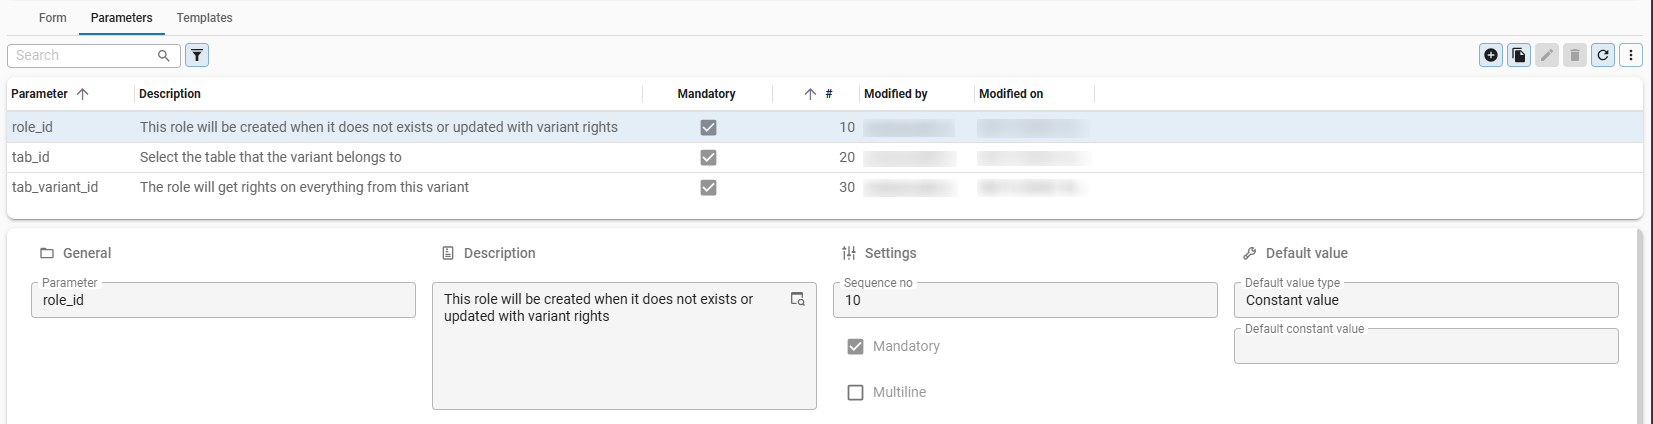Click the filter funnel icon
This screenshot has height=424, width=1653.
[197, 55]
